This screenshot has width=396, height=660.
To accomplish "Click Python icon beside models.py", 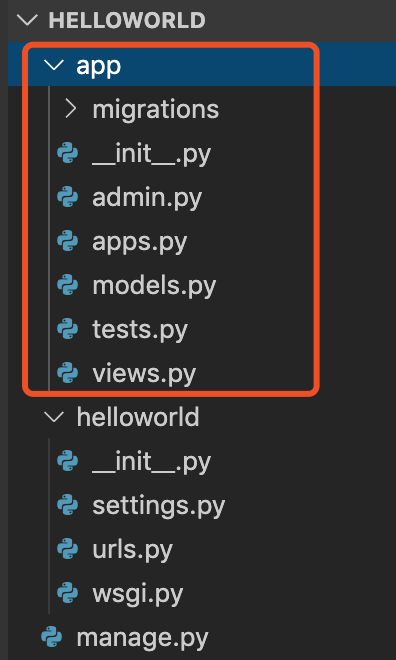I will coord(68,285).
